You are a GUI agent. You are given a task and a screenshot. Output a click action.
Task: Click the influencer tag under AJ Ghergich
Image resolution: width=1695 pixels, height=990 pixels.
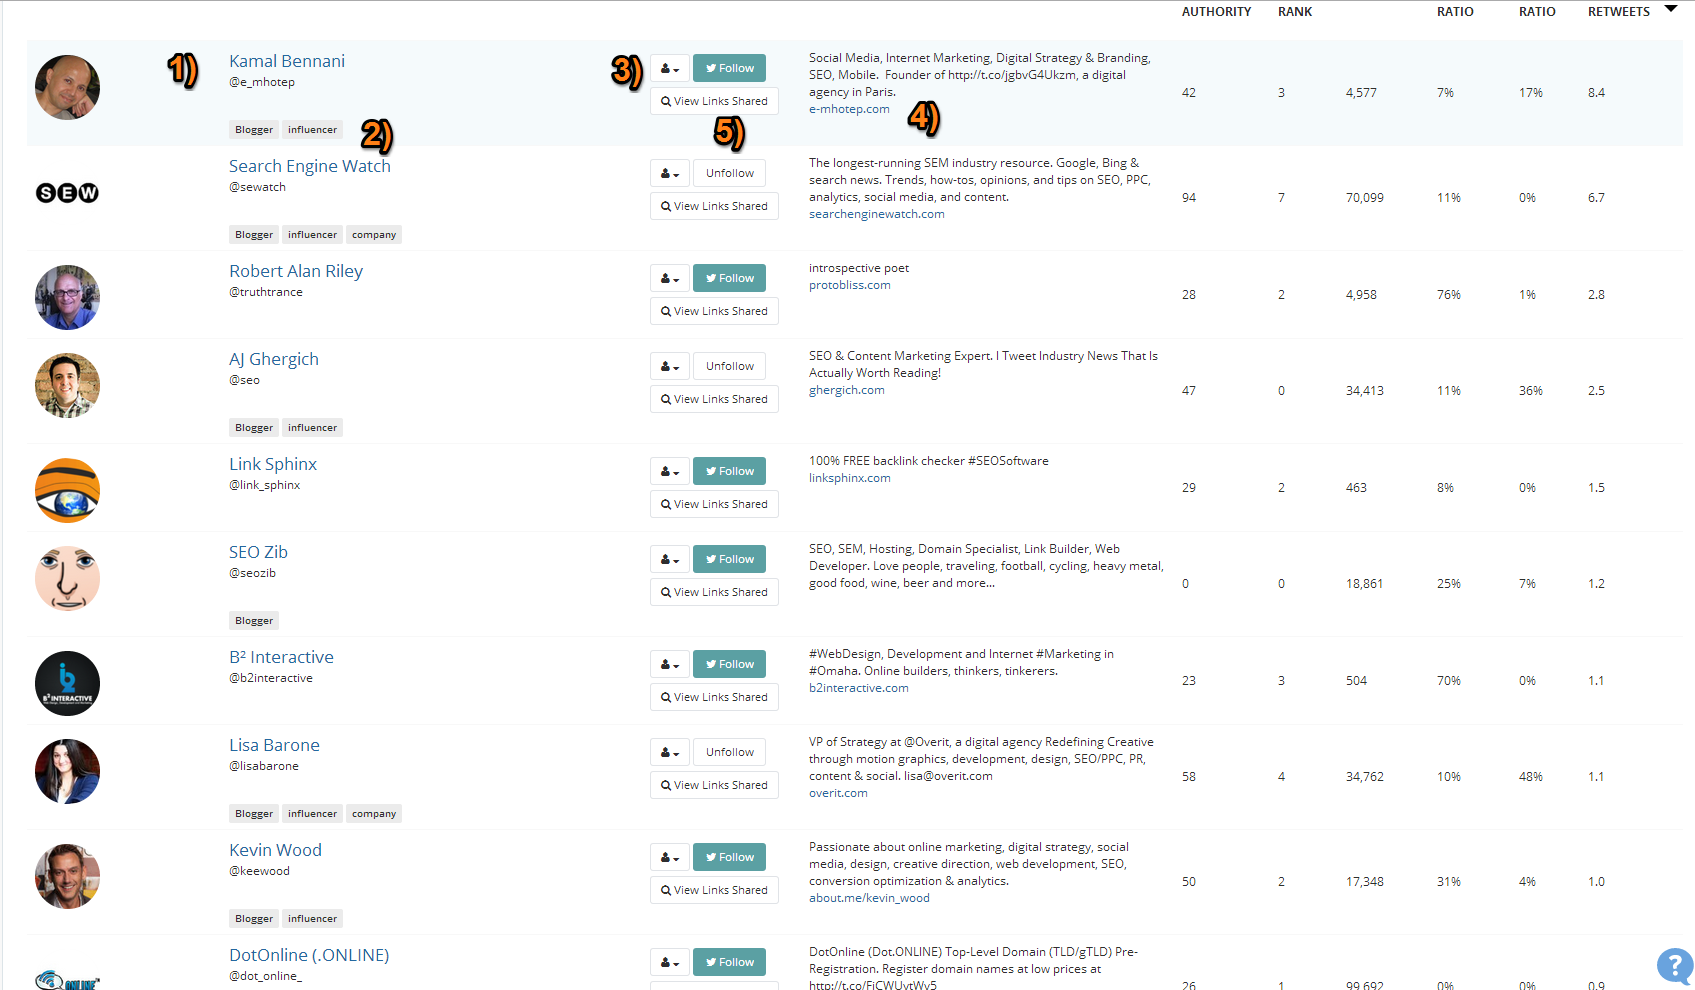[312, 428]
